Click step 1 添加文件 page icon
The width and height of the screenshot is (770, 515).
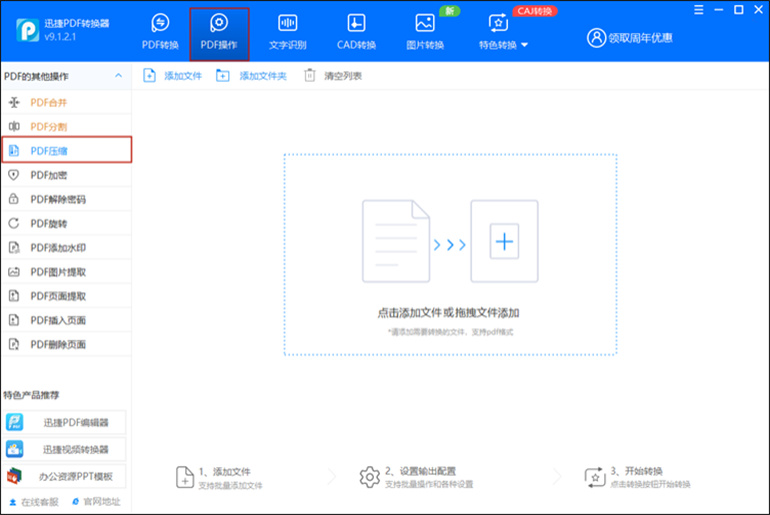[x=185, y=477]
